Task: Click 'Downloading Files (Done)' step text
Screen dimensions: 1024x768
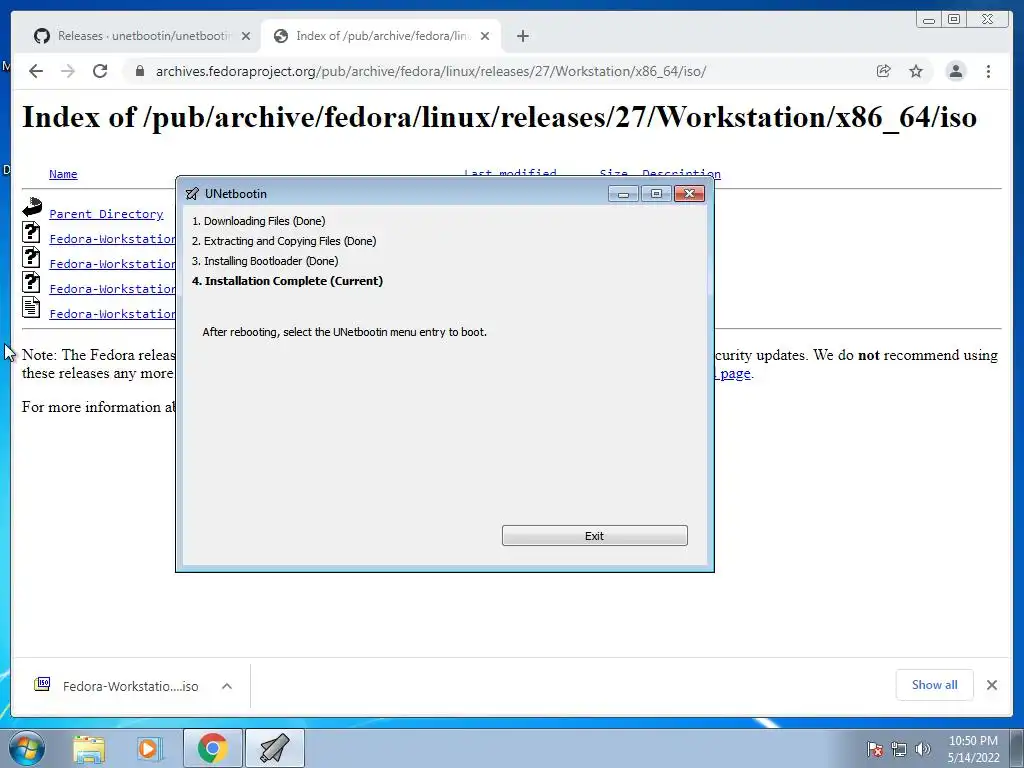Action: 259,221
